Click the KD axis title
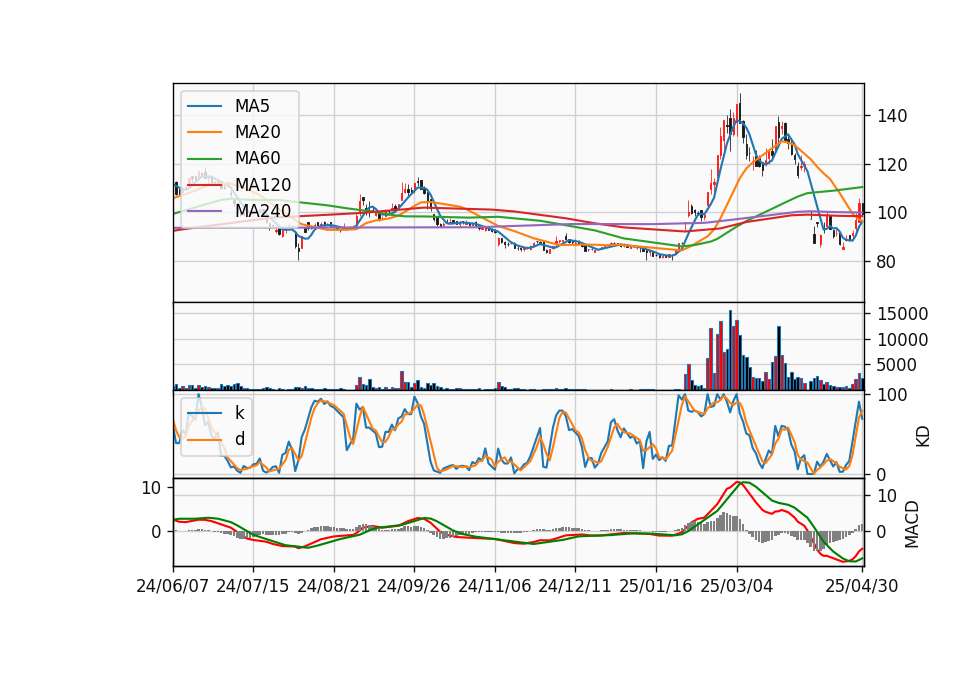Screen dimensions: 960x690 click(x=923, y=436)
